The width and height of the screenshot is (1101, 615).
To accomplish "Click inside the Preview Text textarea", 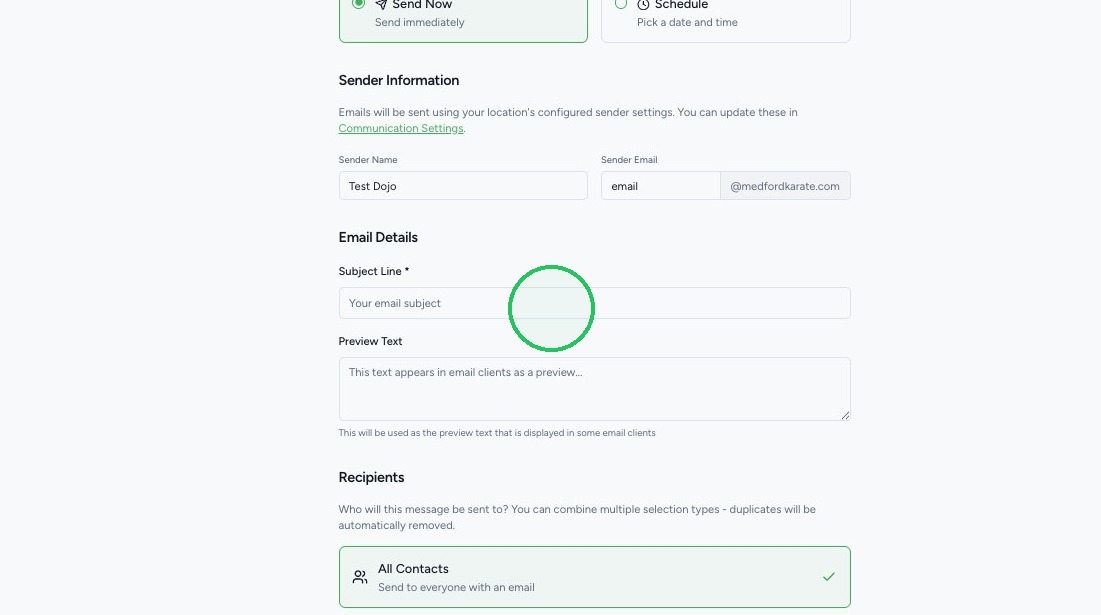I will [x=594, y=389].
